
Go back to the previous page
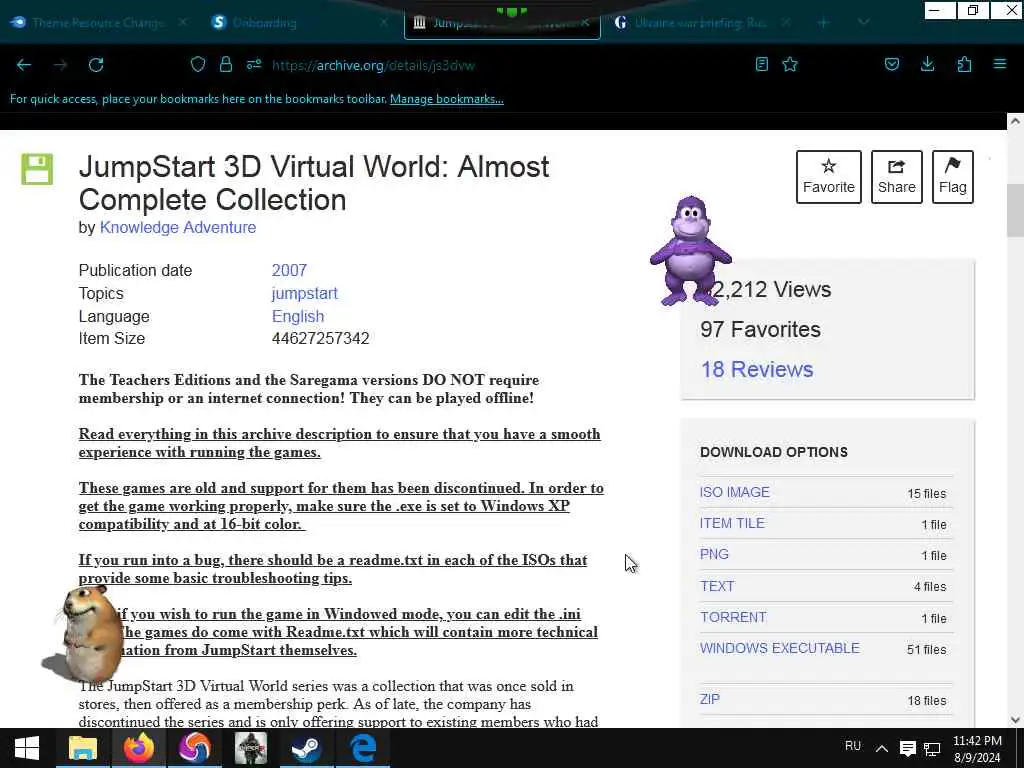24,65
